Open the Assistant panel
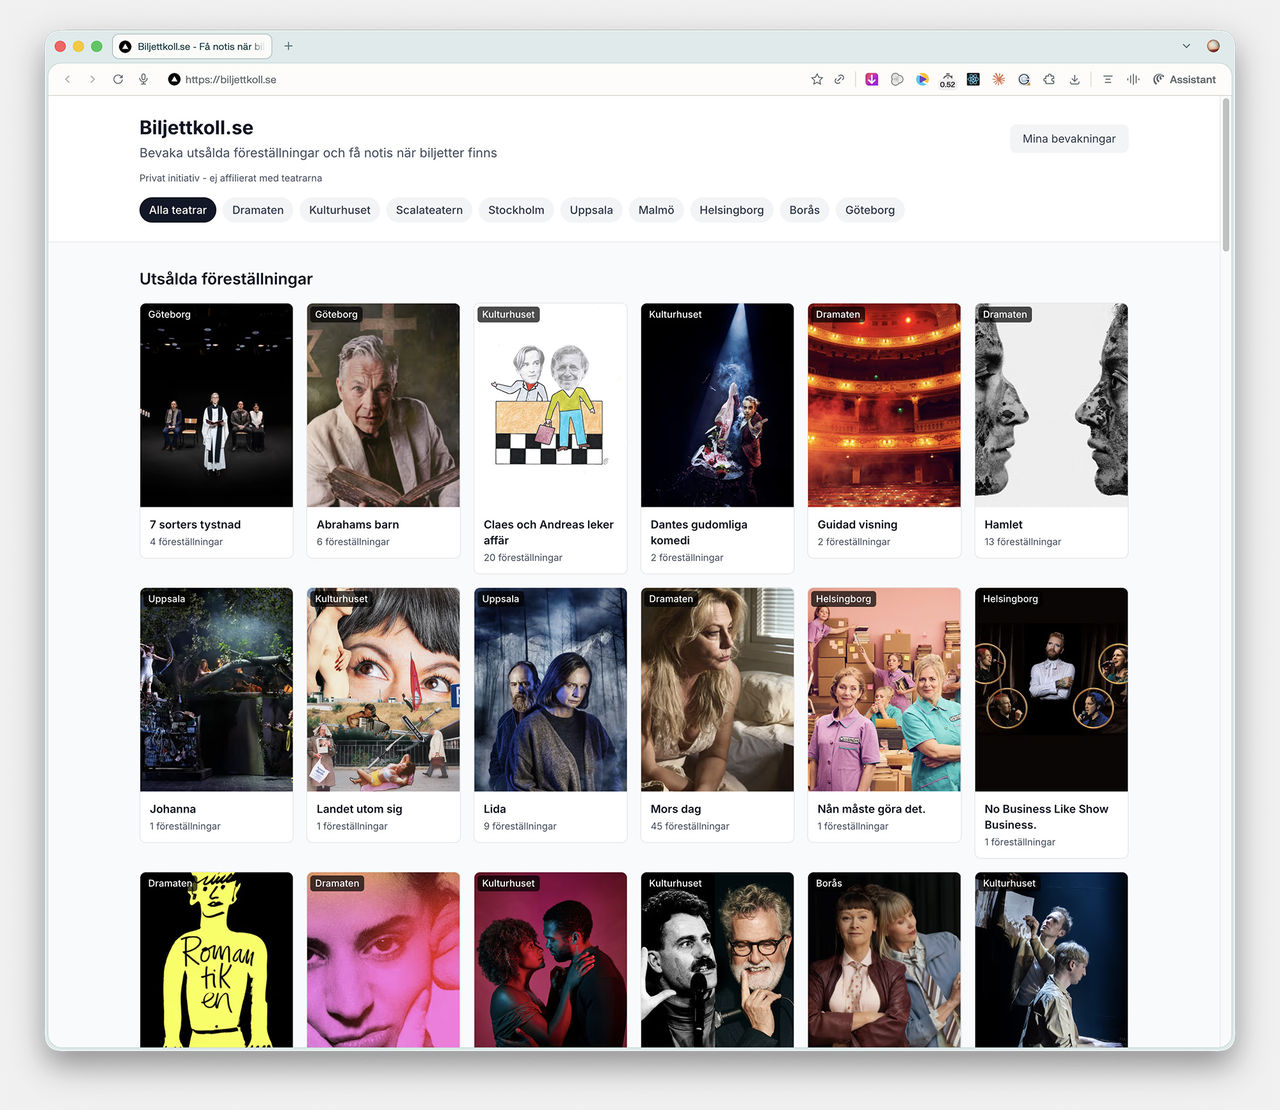Image resolution: width=1280 pixels, height=1110 pixels. (x=1185, y=79)
